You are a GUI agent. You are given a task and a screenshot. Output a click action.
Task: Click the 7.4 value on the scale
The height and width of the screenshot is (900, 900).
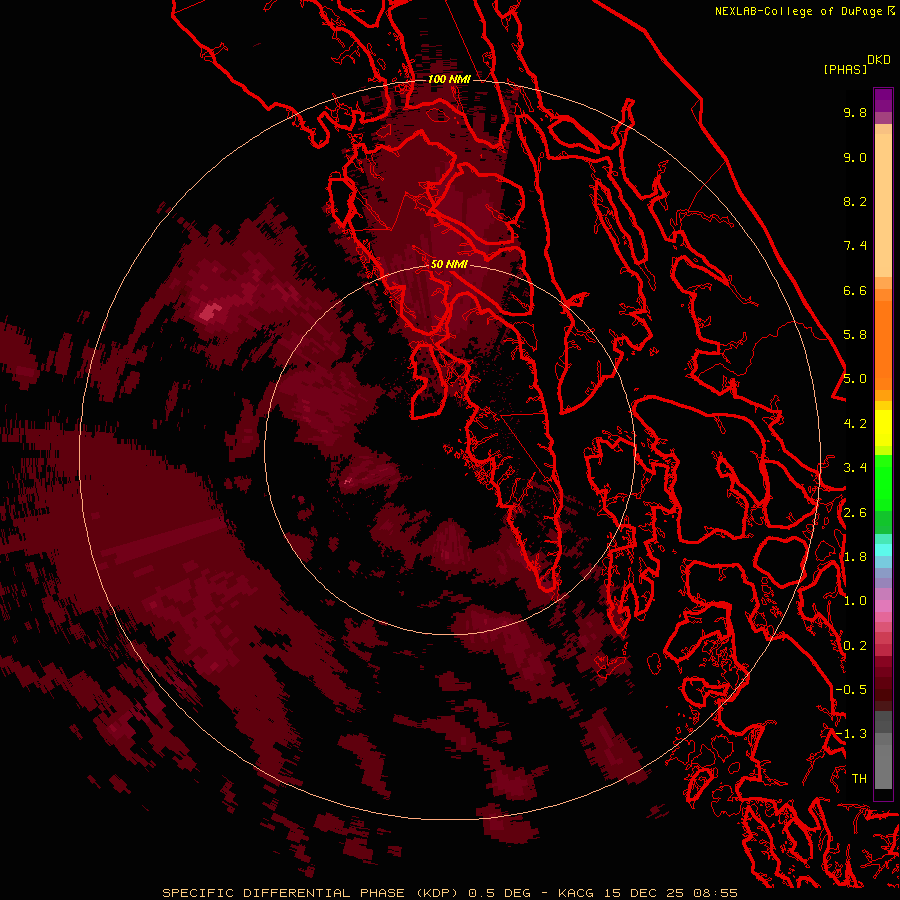click(x=855, y=246)
